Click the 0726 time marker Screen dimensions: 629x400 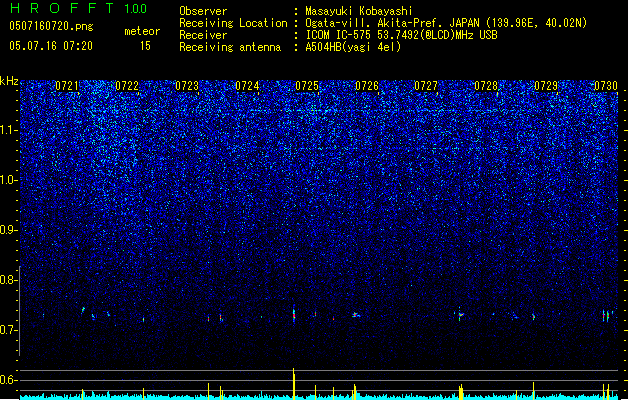[x=367, y=86]
